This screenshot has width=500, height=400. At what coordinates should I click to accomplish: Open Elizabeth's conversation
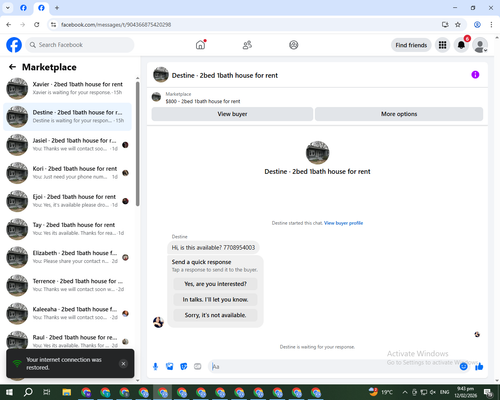pos(68,257)
